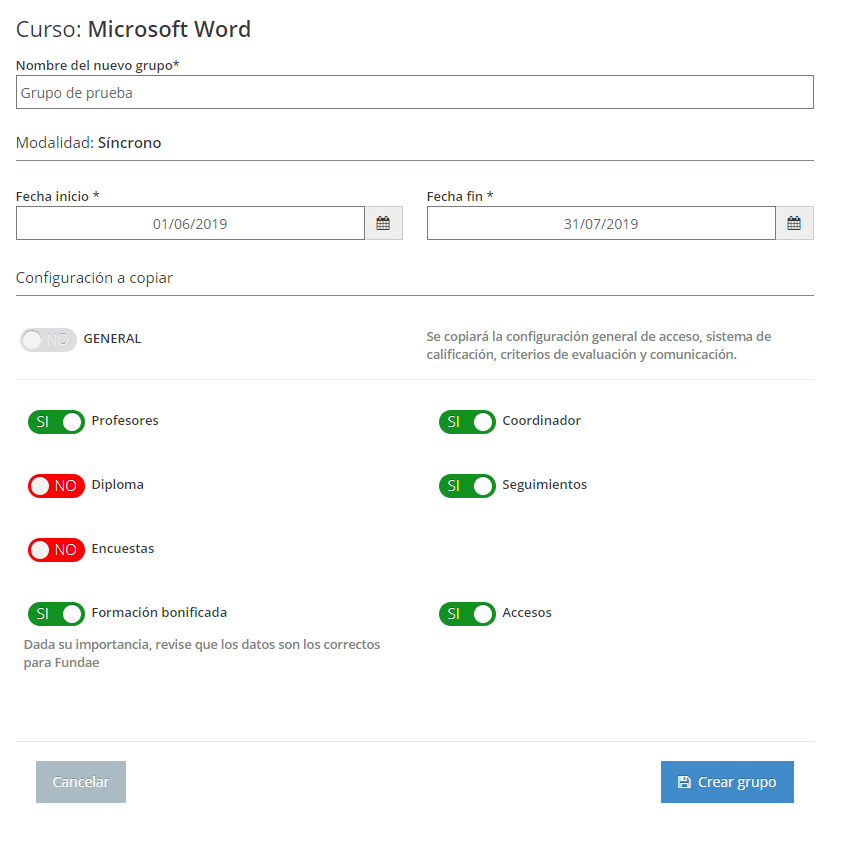Click the Seguimientos label

(x=545, y=485)
